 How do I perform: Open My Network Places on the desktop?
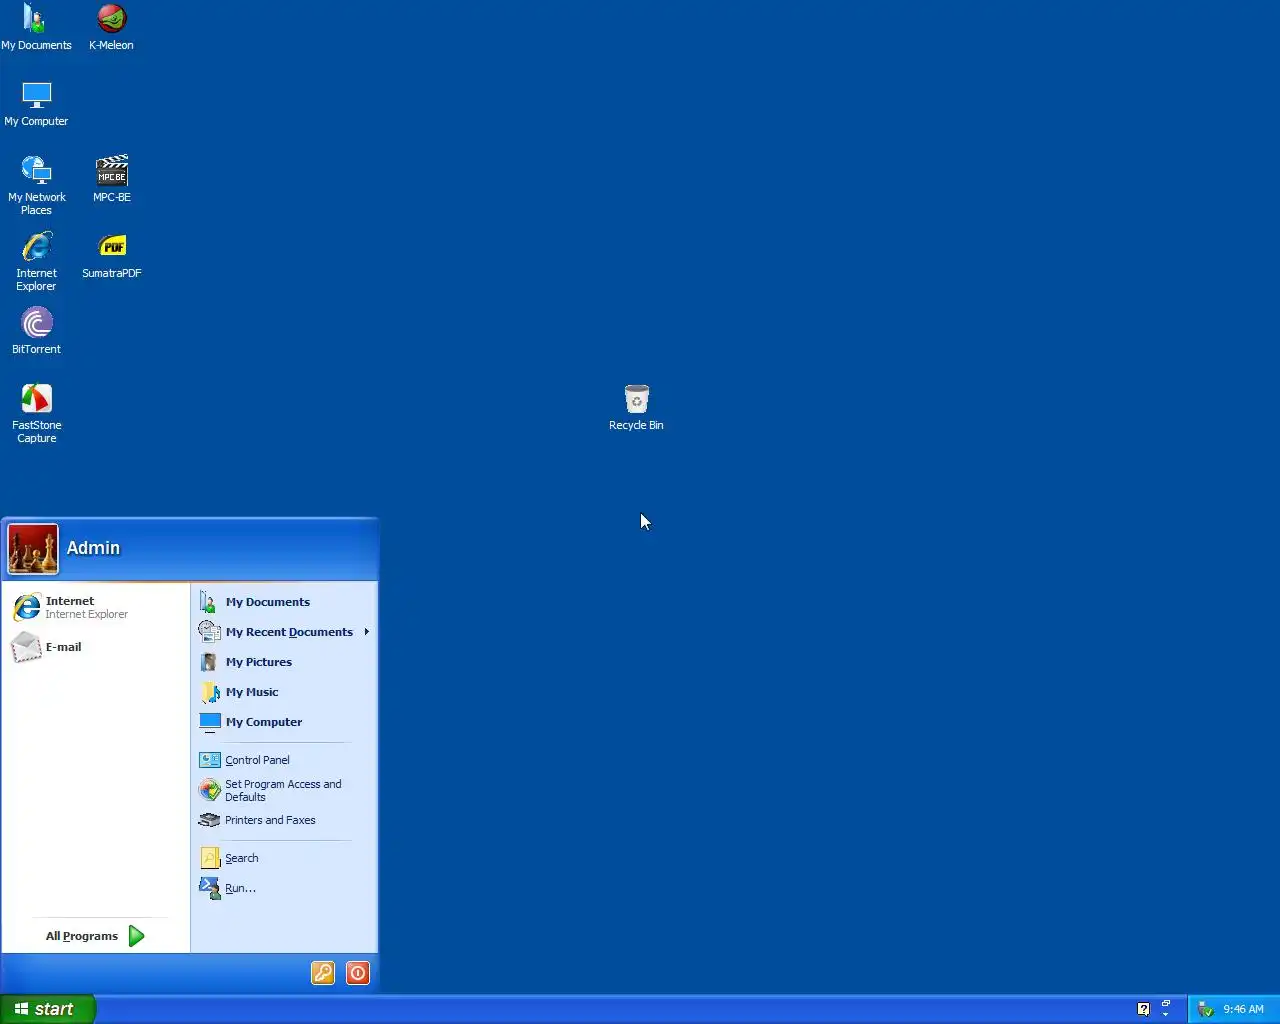point(36,185)
